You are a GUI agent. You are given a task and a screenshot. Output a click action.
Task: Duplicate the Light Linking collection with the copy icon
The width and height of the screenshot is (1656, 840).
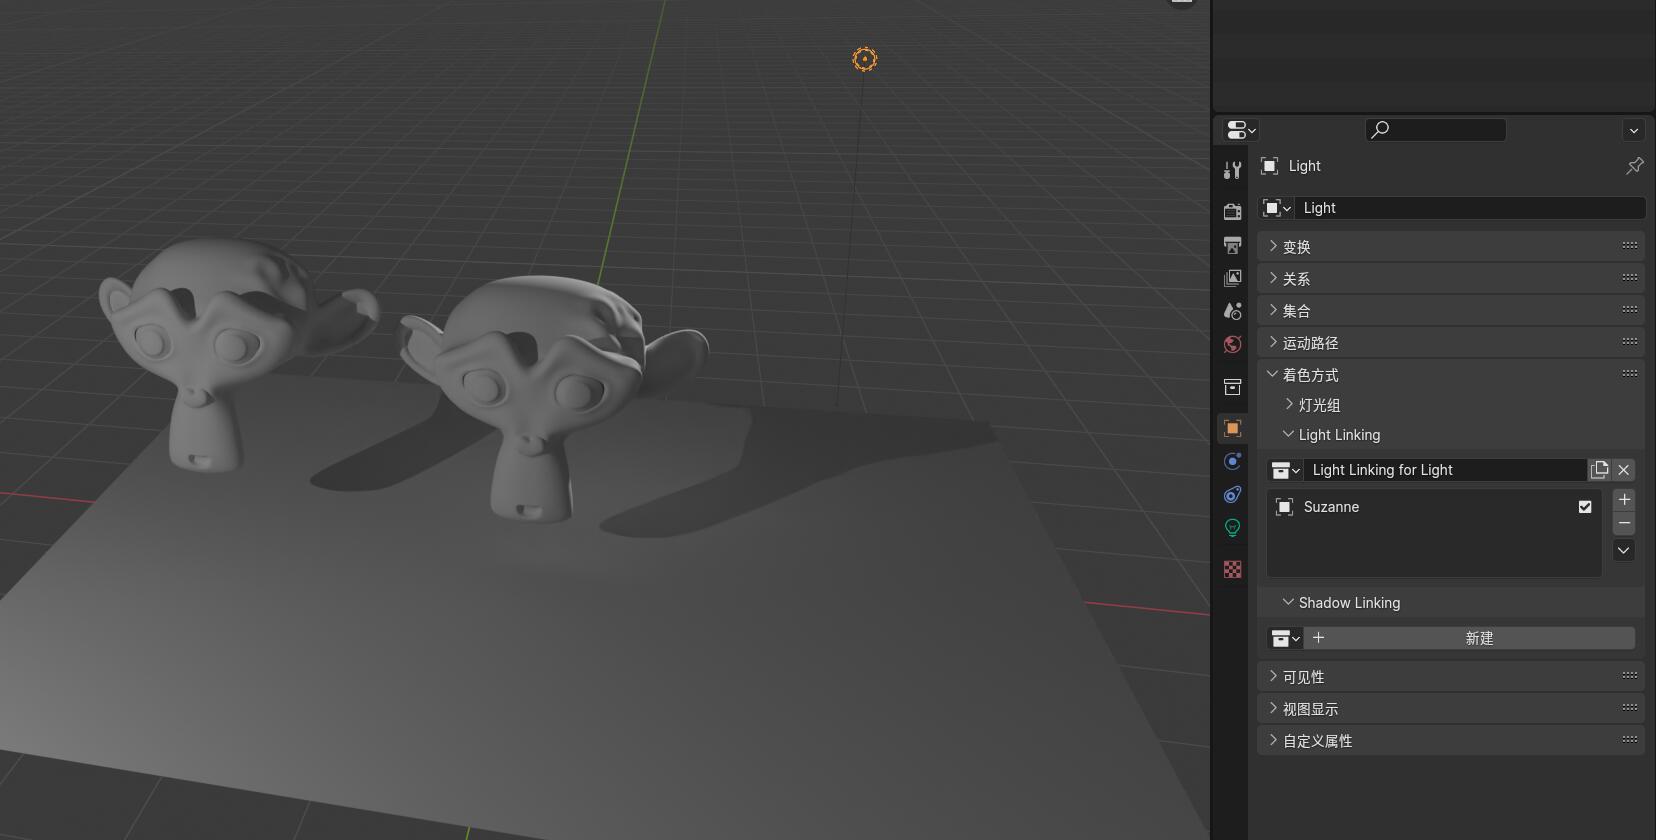1599,470
